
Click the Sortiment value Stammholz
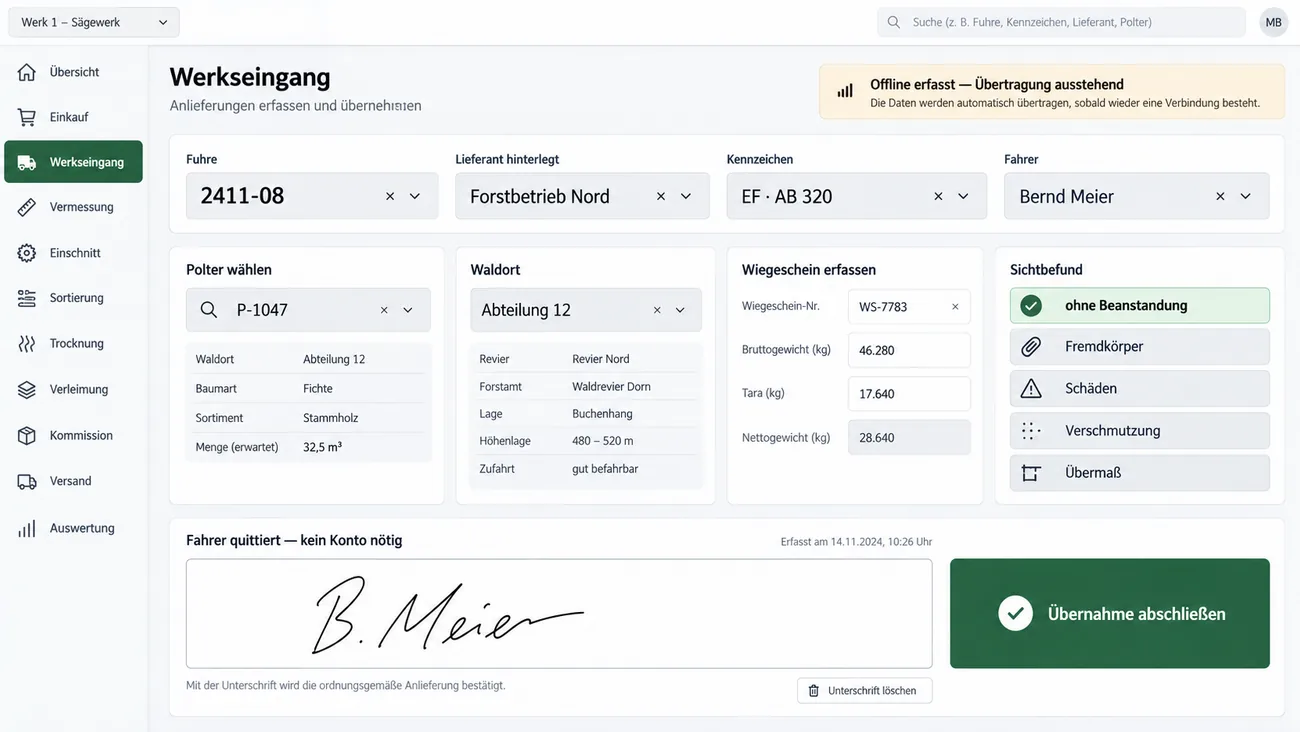[x=331, y=418]
